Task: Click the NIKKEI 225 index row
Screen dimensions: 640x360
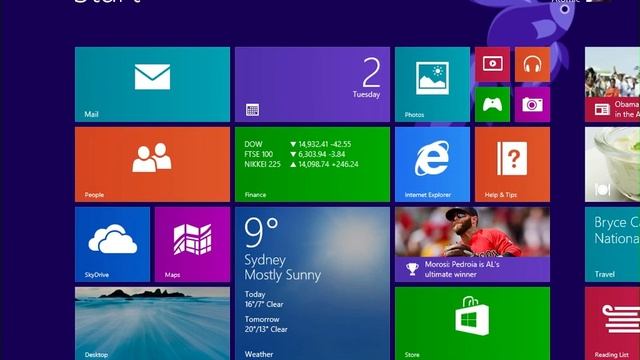Action: coord(301,164)
